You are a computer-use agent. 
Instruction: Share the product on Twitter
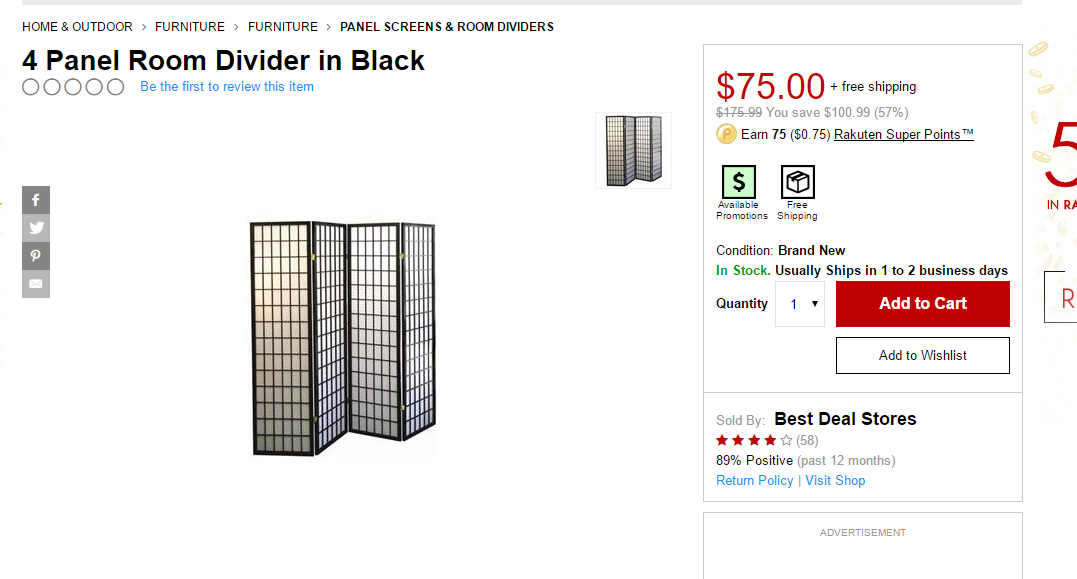click(x=36, y=228)
